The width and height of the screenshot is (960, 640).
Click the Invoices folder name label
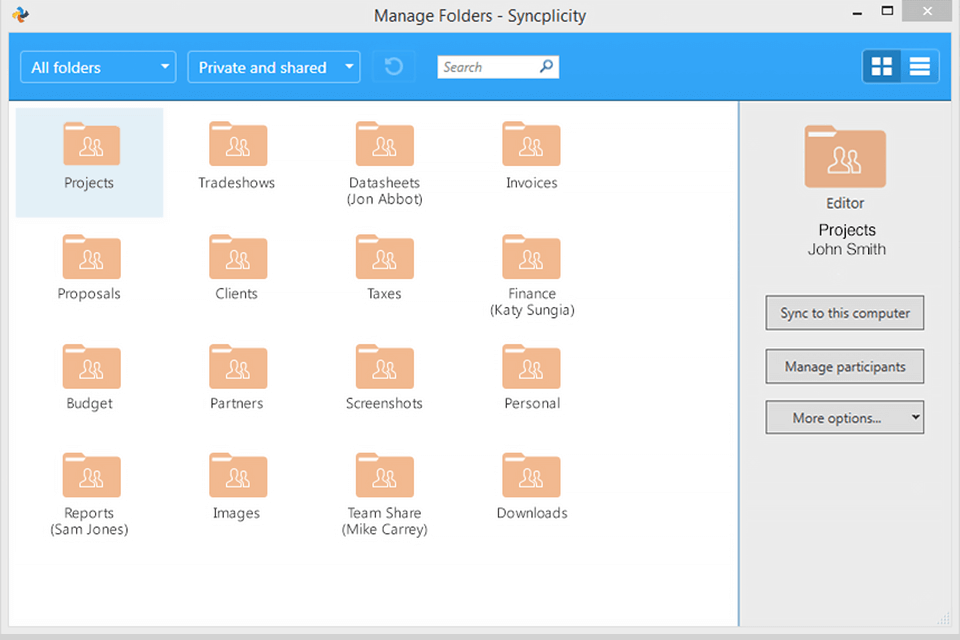(x=531, y=183)
